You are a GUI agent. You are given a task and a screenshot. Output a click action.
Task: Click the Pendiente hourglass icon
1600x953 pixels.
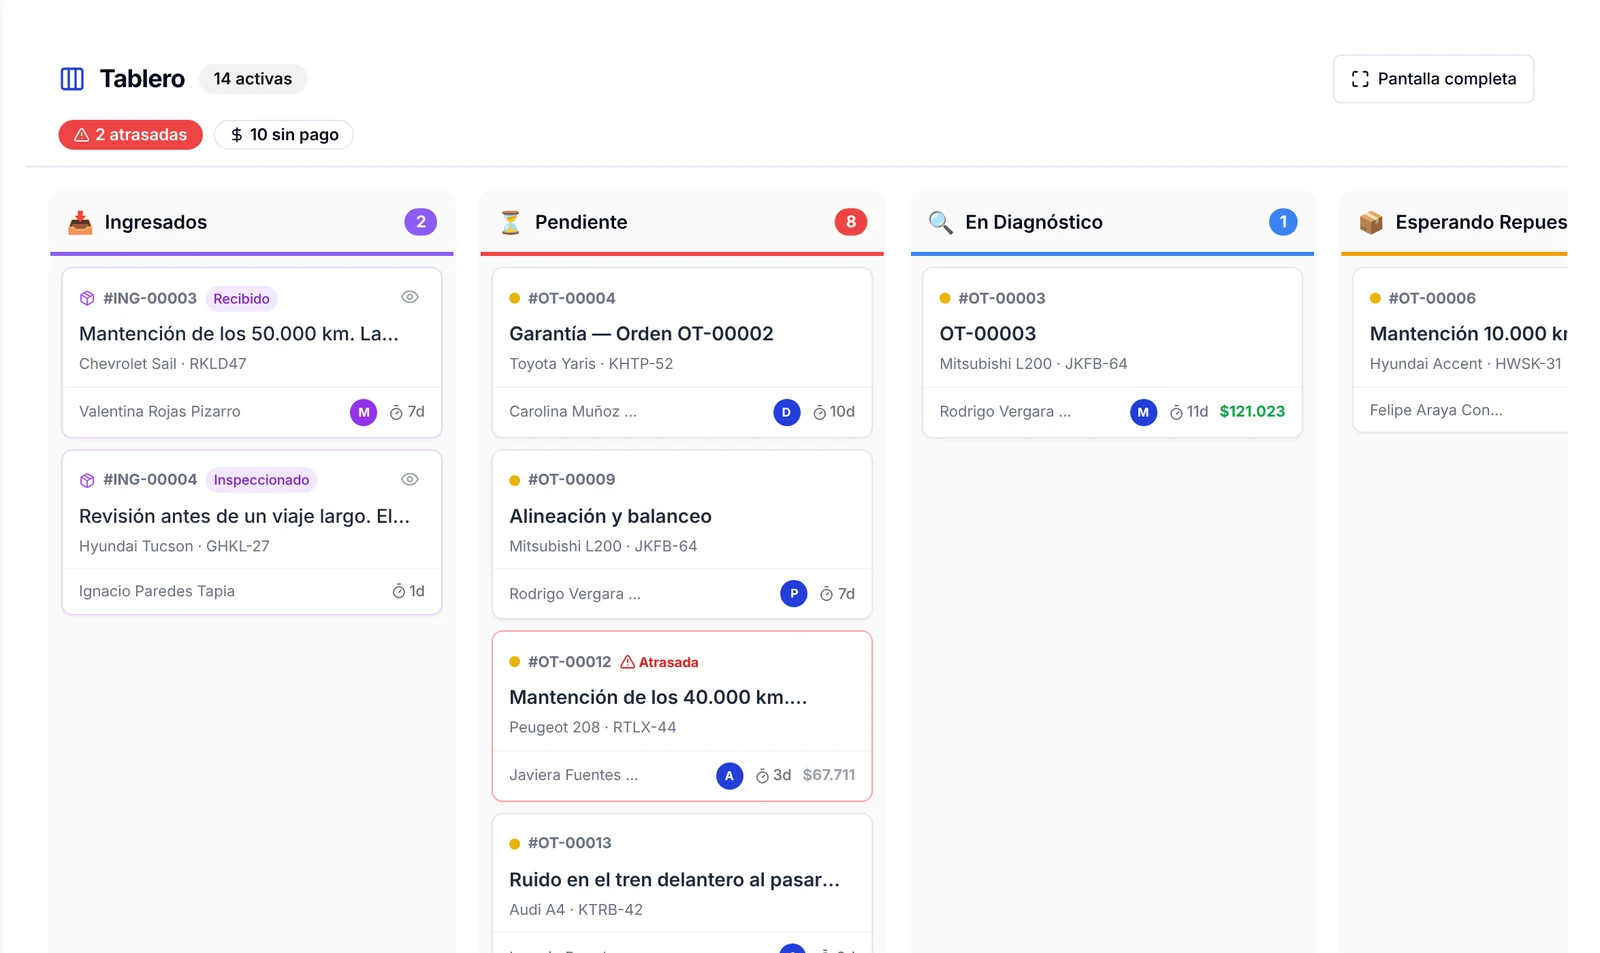pyautogui.click(x=510, y=222)
